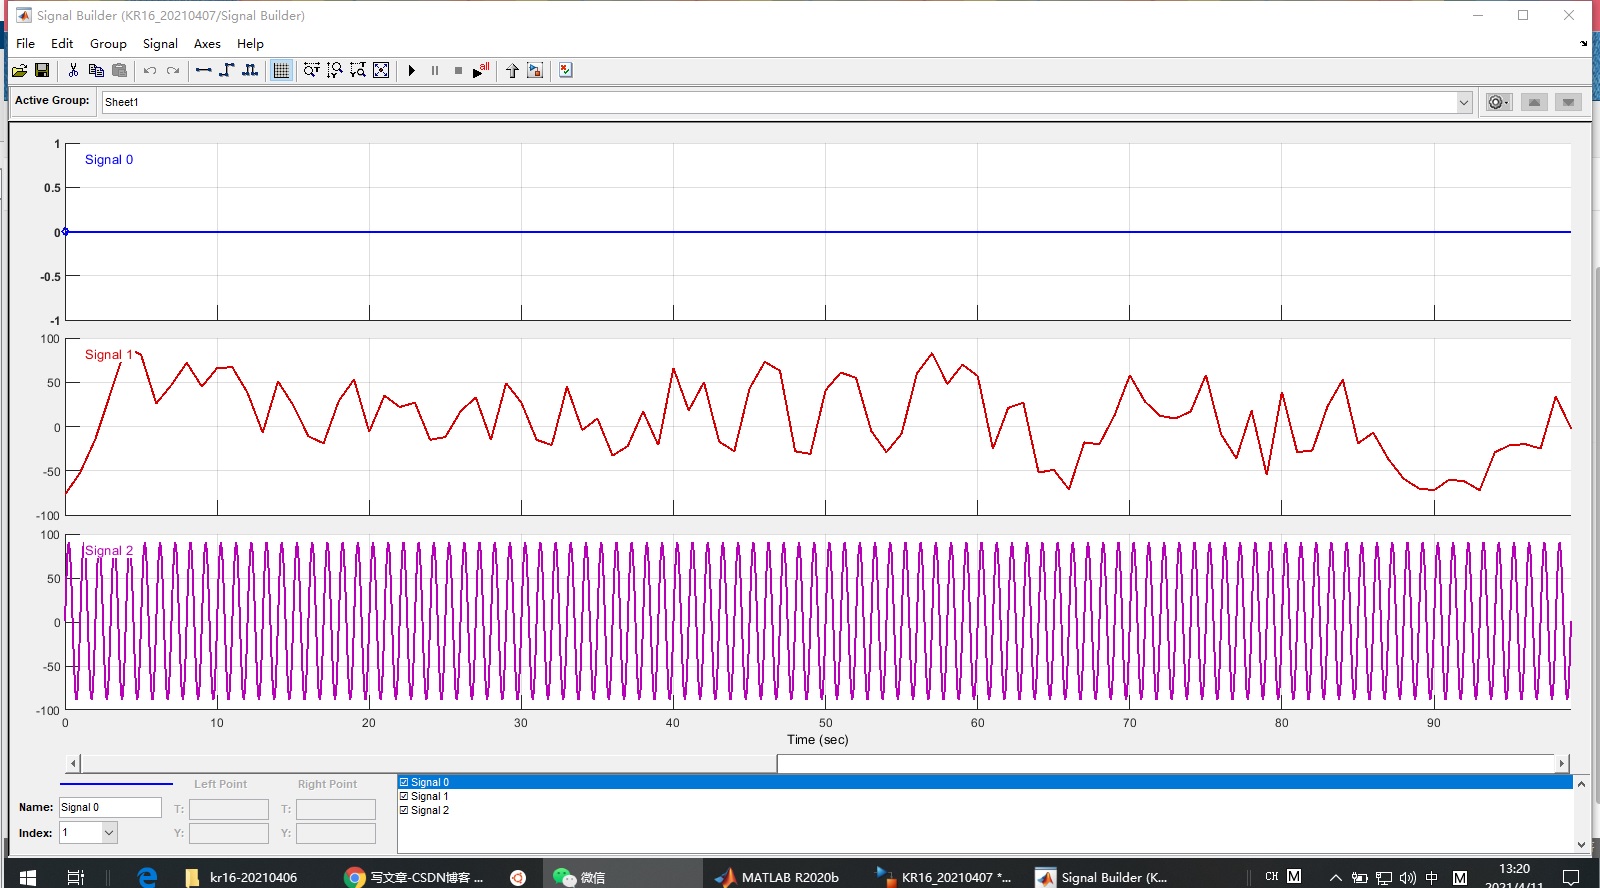Cut selection with the scissors icon
1600x888 pixels.
[x=73, y=70]
